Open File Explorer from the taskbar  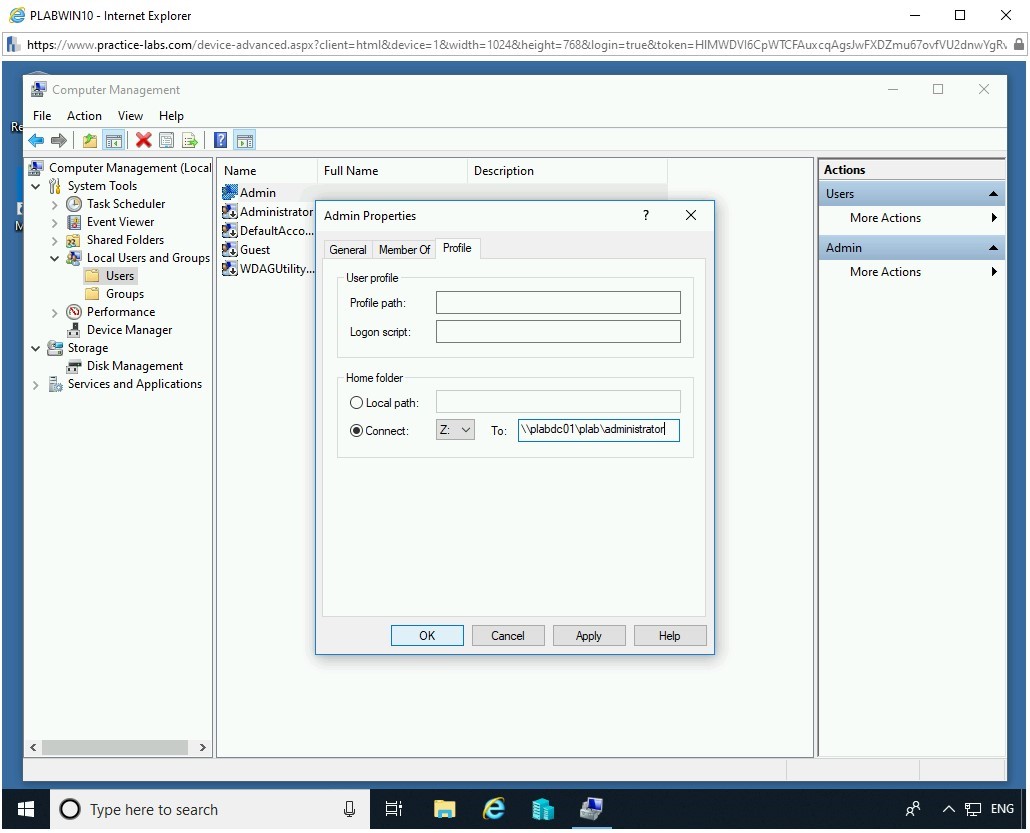pyautogui.click(x=445, y=809)
